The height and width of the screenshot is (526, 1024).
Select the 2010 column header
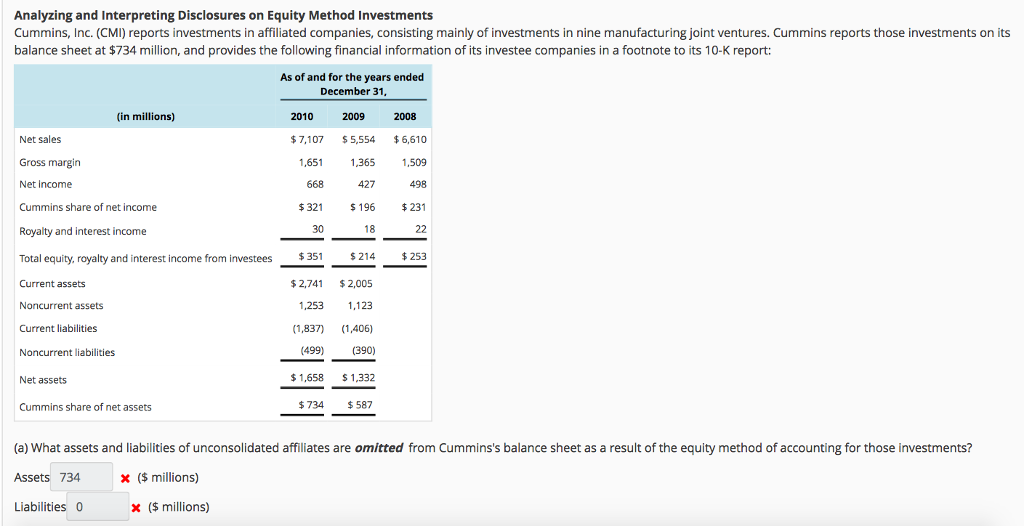pos(302,116)
